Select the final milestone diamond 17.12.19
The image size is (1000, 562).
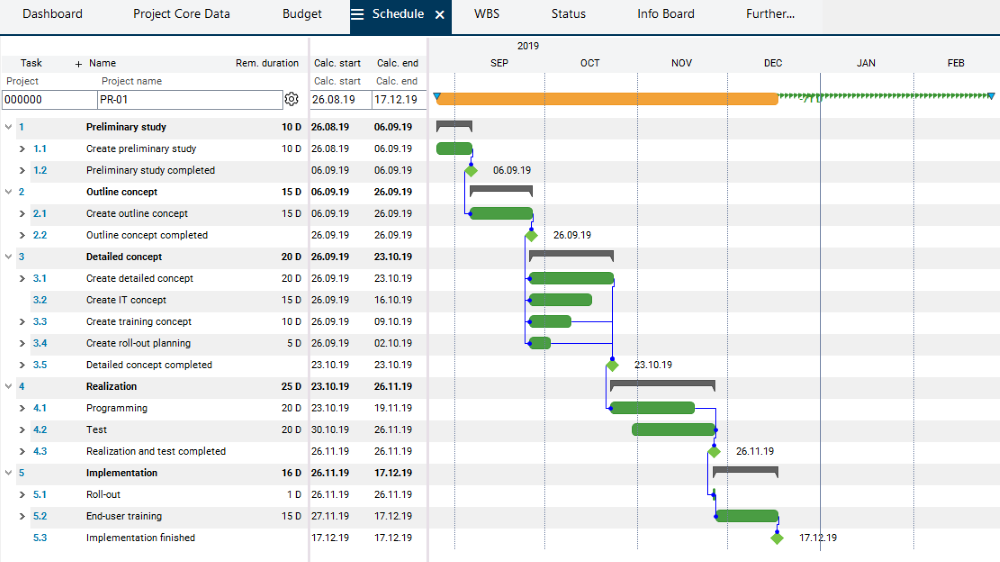[x=777, y=538]
